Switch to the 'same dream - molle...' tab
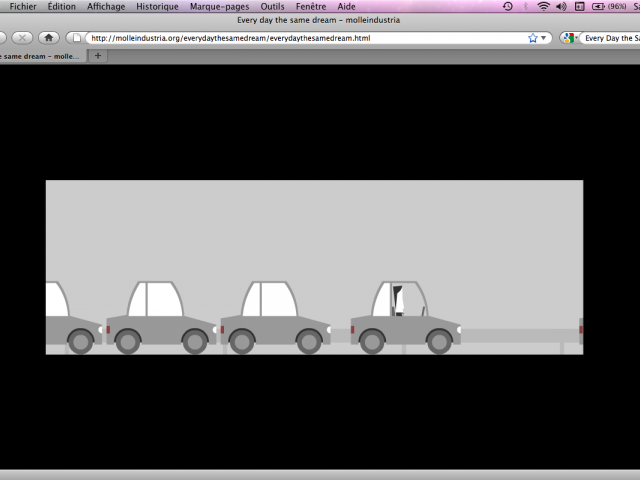 [x=40, y=56]
